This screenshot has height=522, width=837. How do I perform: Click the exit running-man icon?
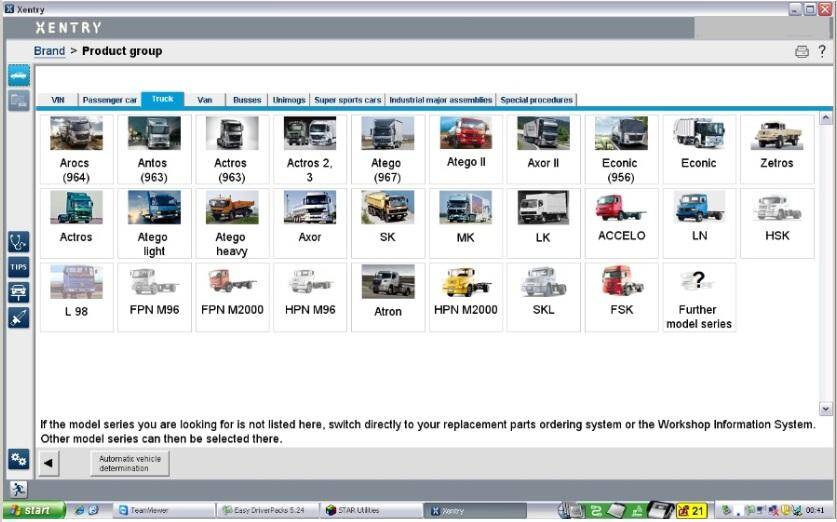click(19, 488)
